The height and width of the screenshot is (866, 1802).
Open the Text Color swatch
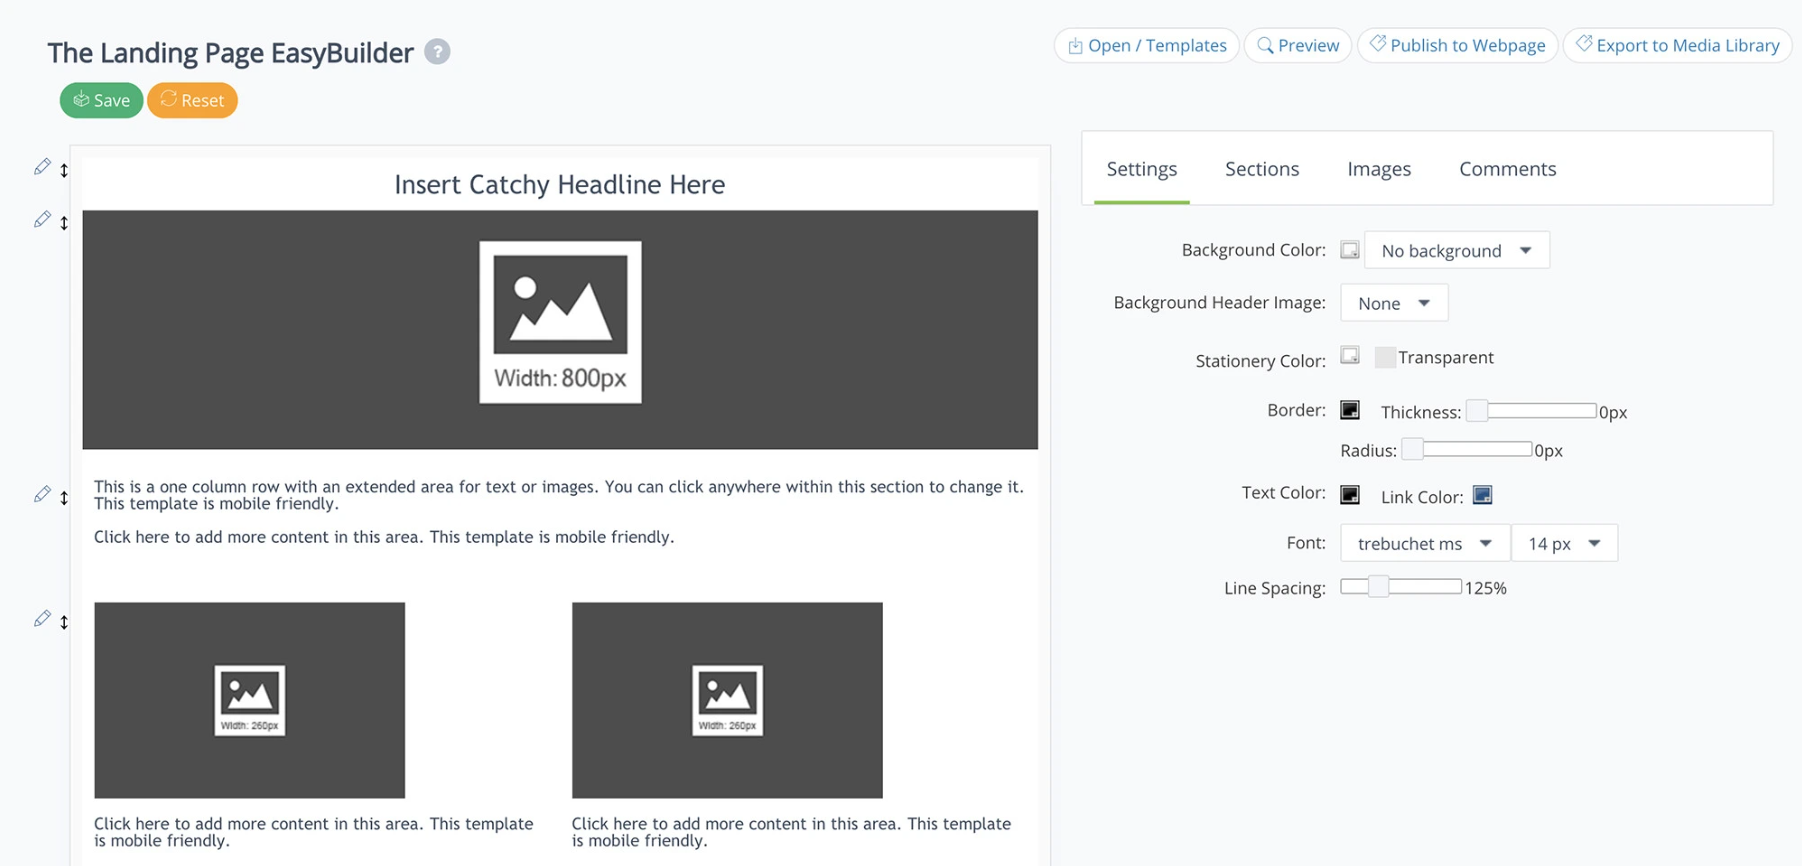pos(1350,494)
